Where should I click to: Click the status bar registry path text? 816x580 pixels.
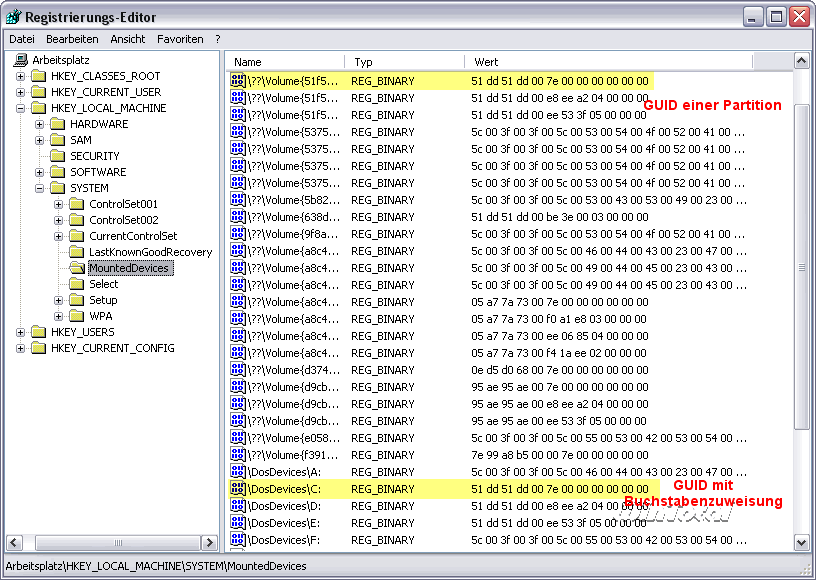click(156, 566)
